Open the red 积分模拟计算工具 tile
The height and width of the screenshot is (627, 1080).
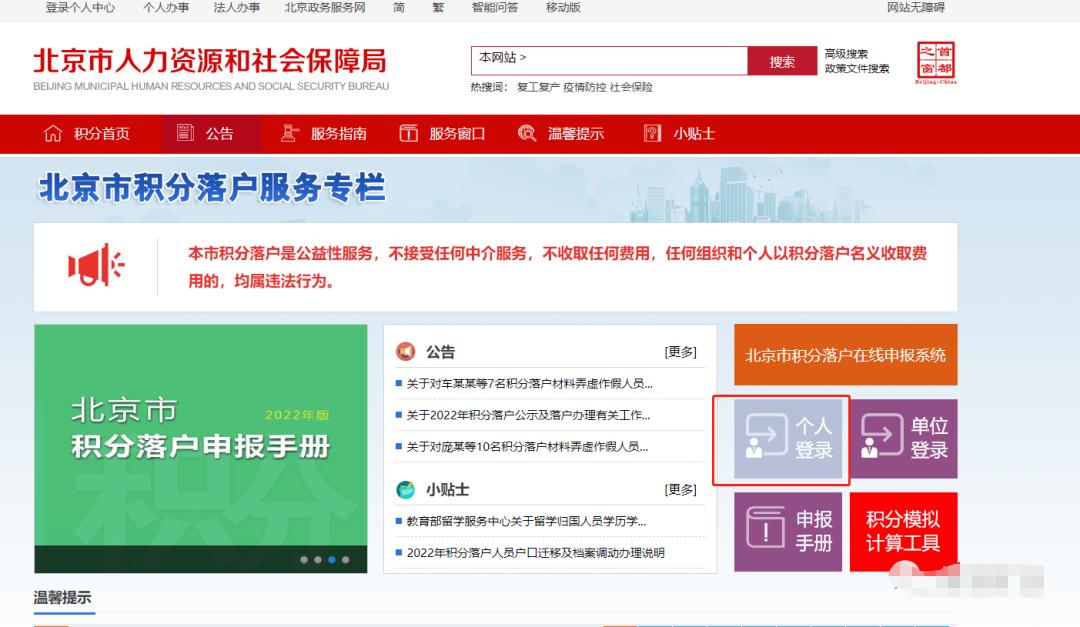click(x=904, y=531)
